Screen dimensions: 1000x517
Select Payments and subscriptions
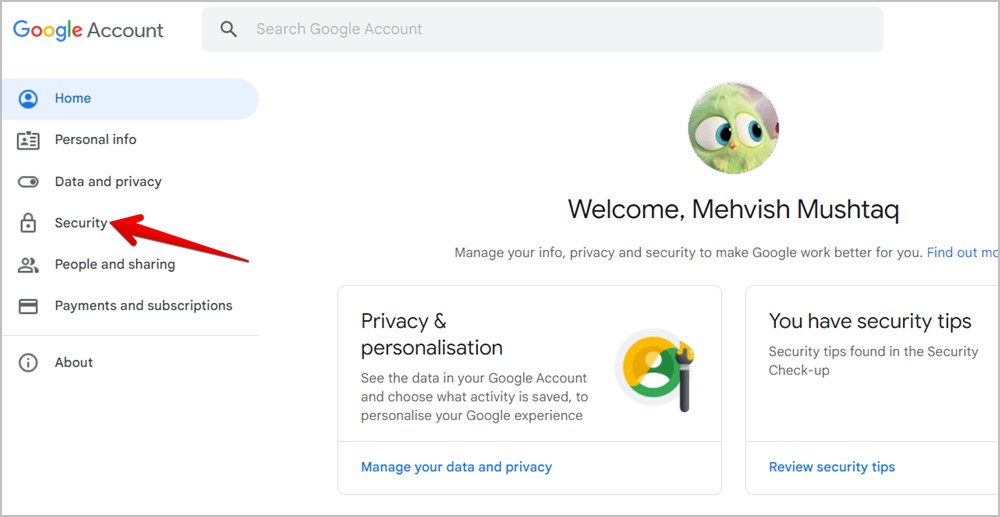pos(143,305)
